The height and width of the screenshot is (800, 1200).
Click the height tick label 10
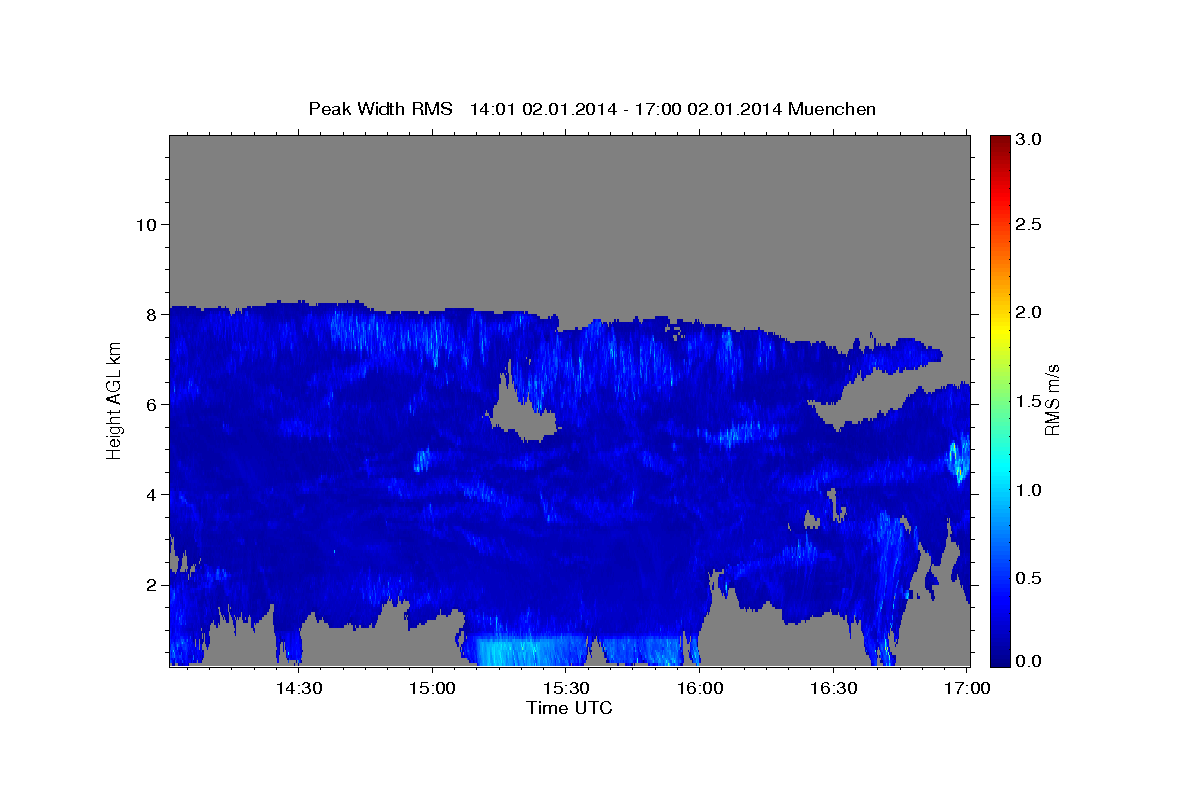pyautogui.click(x=145, y=224)
